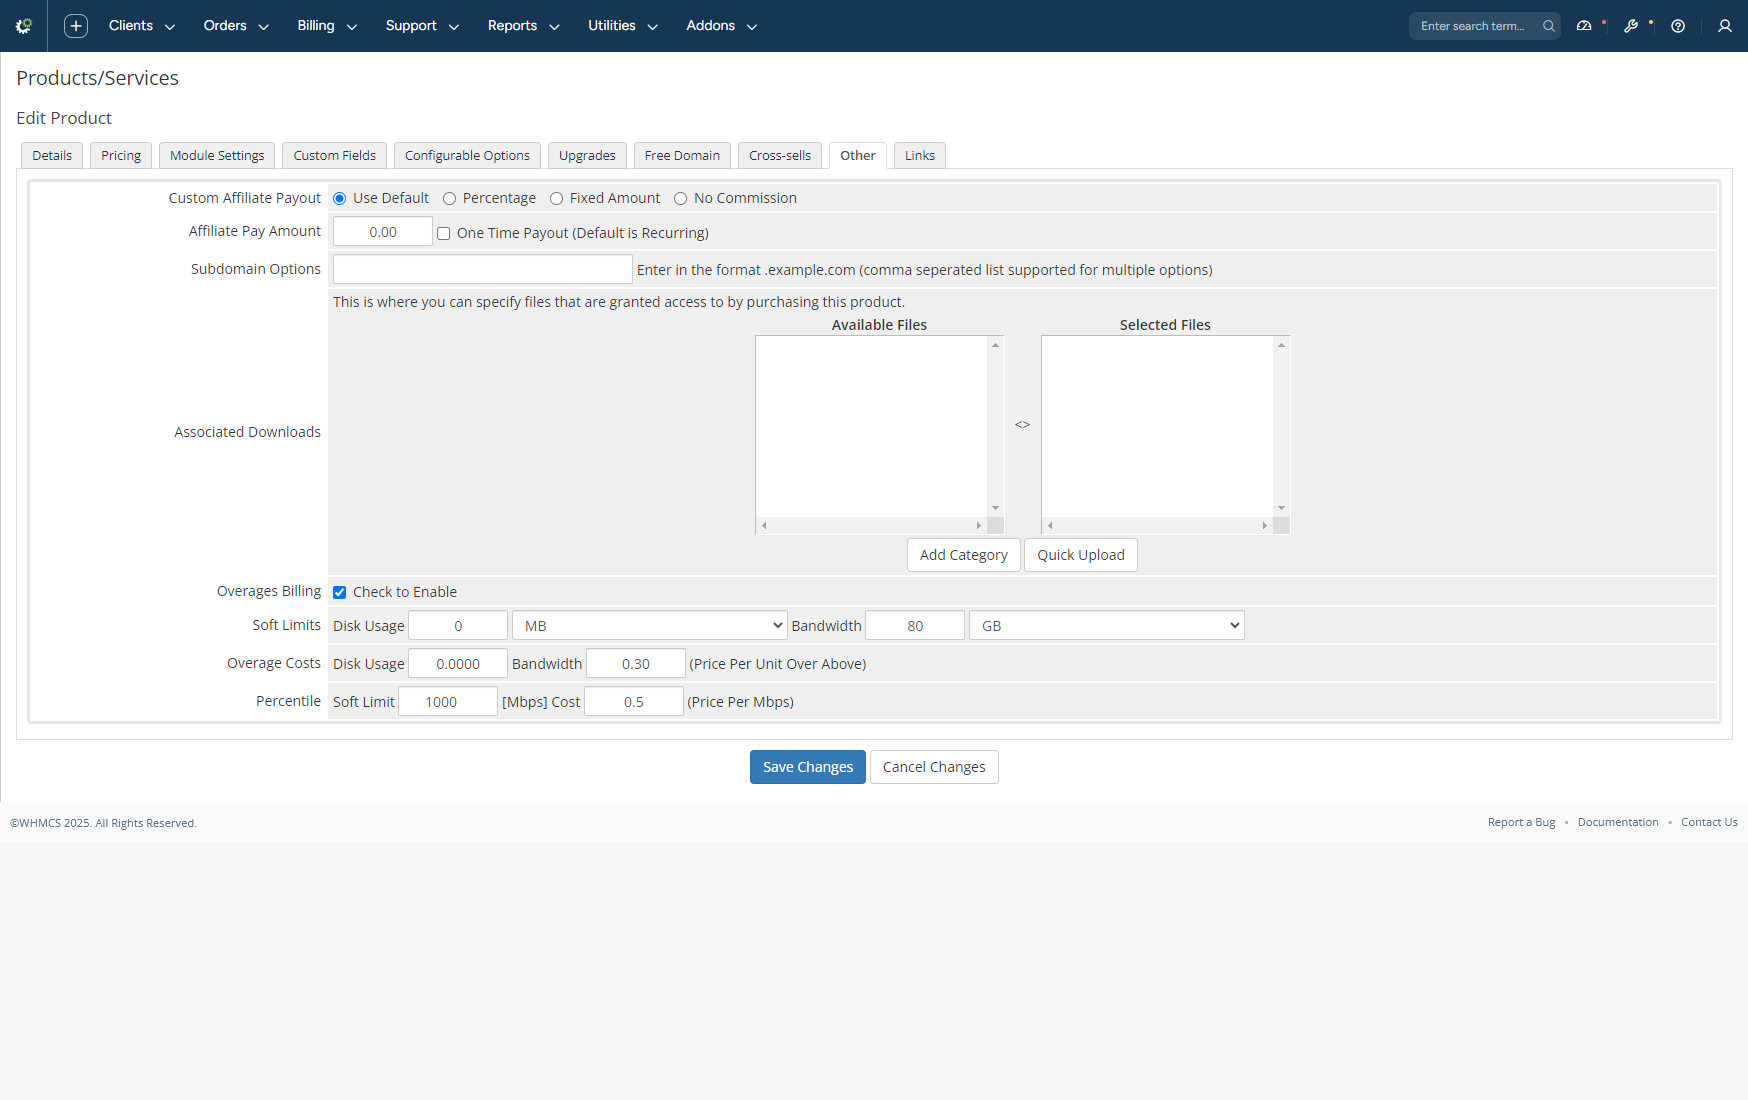Click Available Files vertical scrollbar
The image size is (1748, 1100).
pos(996,426)
